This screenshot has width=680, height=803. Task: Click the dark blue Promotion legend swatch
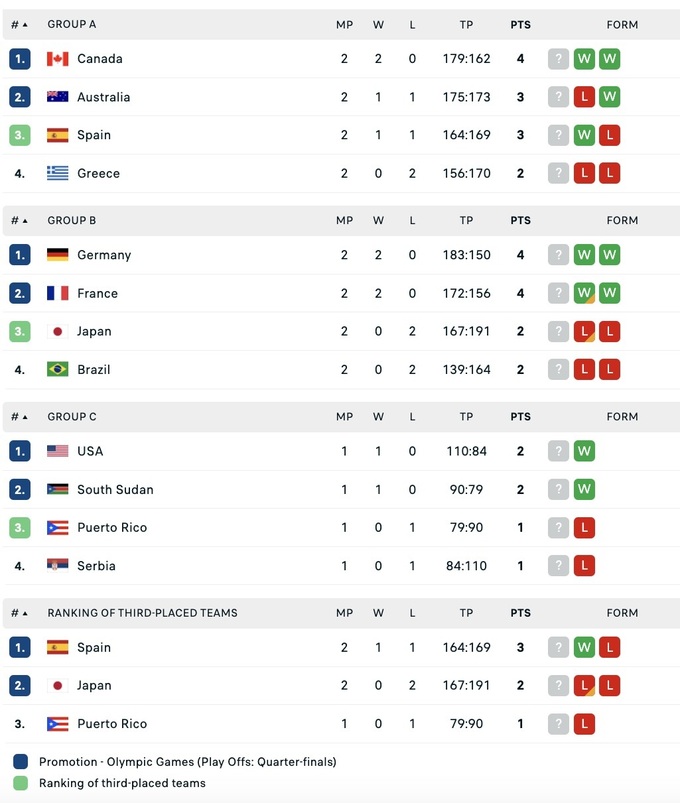click(x=21, y=761)
